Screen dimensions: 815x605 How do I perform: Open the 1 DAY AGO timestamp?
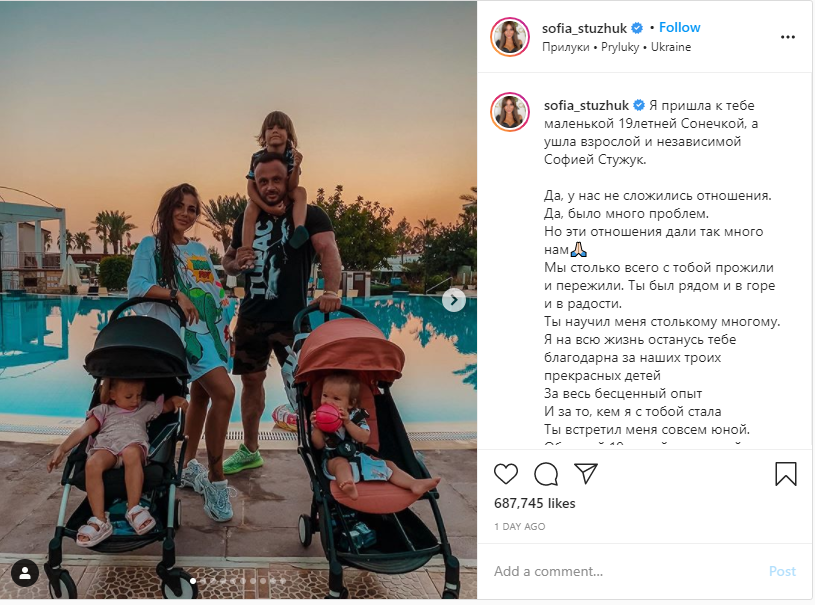tap(519, 527)
